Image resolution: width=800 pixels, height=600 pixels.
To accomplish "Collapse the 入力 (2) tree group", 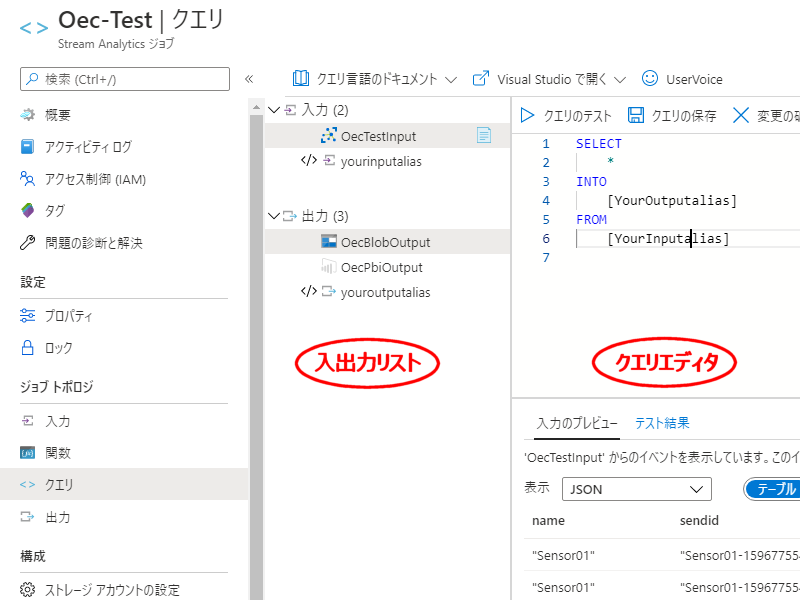I will (x=275, y=109).
